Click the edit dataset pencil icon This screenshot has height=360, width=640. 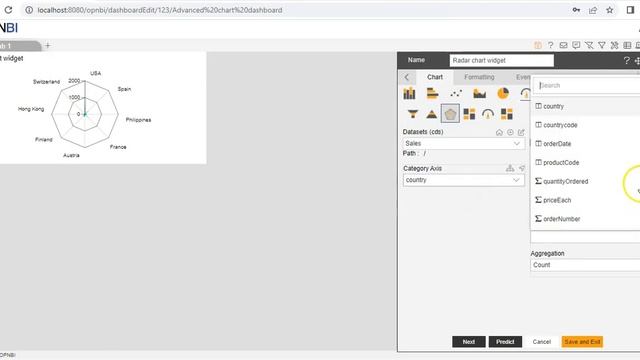coord(521,132)
